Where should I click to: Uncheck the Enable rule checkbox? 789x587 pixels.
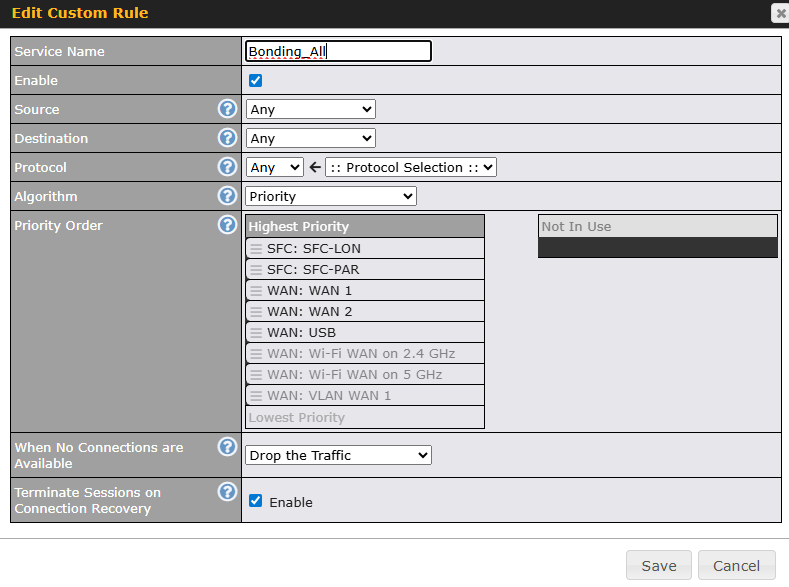256,80
